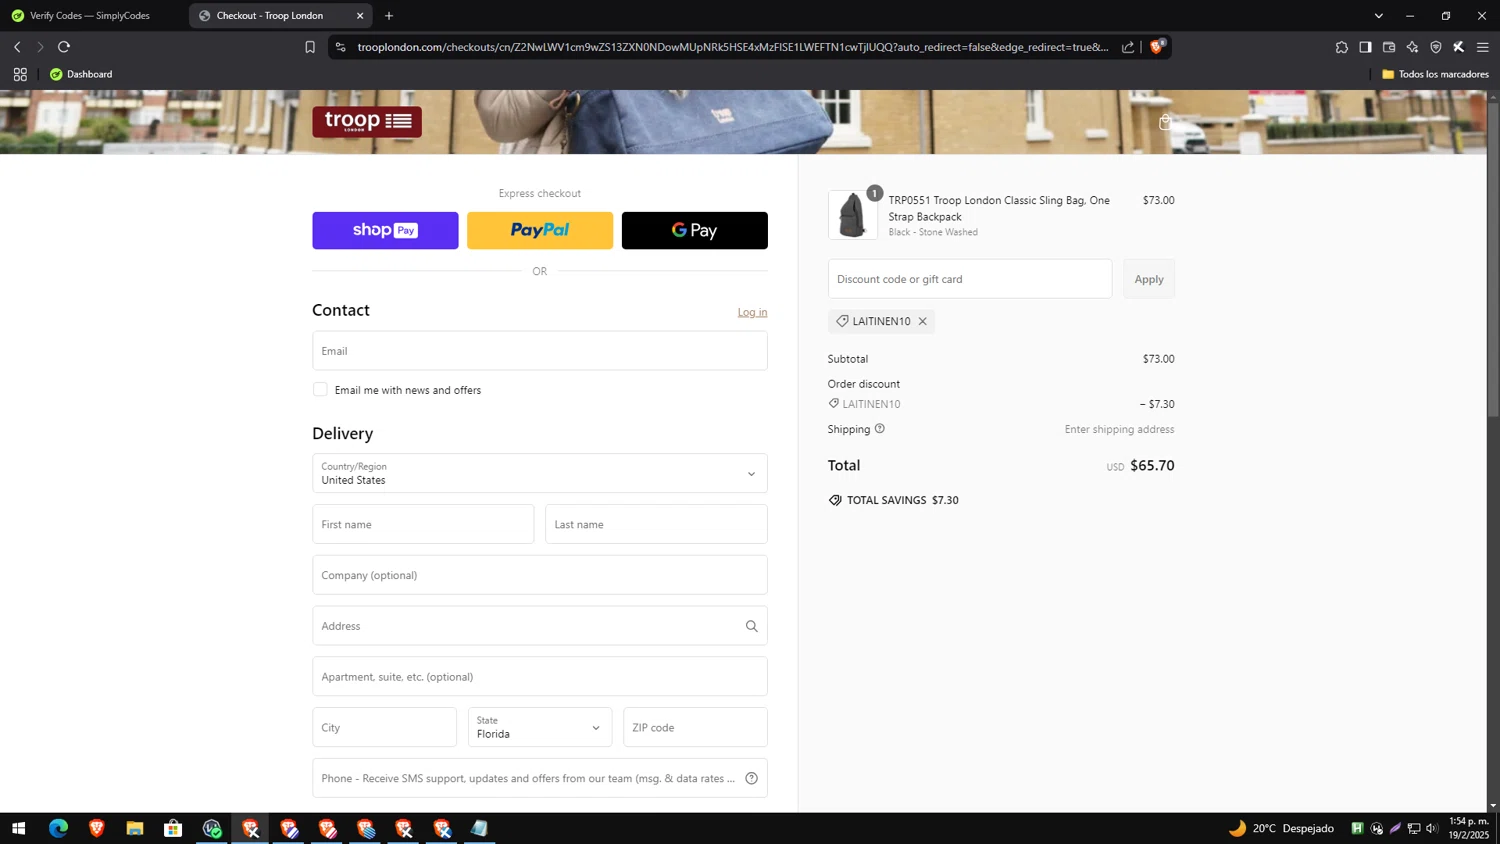Pay with PayPal button
Viewport: 1500px width, 844px height.
tap(540, 230)
